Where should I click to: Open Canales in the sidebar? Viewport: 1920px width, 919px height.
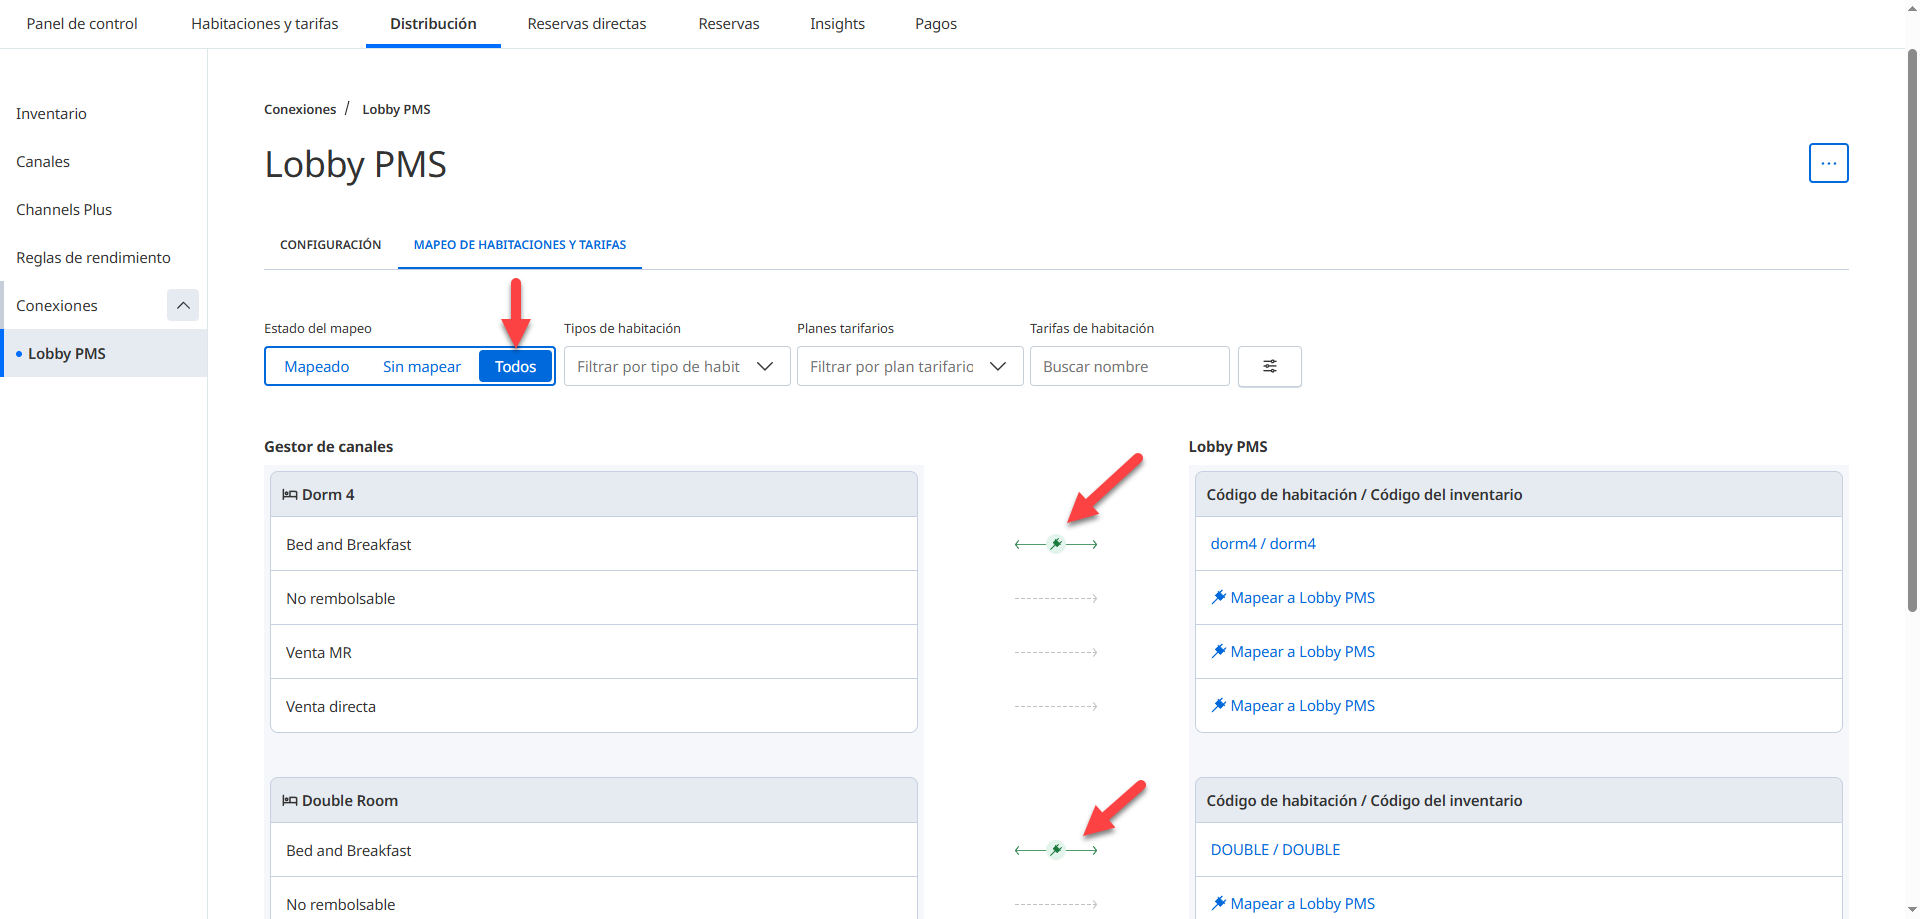tap(43, 162)
